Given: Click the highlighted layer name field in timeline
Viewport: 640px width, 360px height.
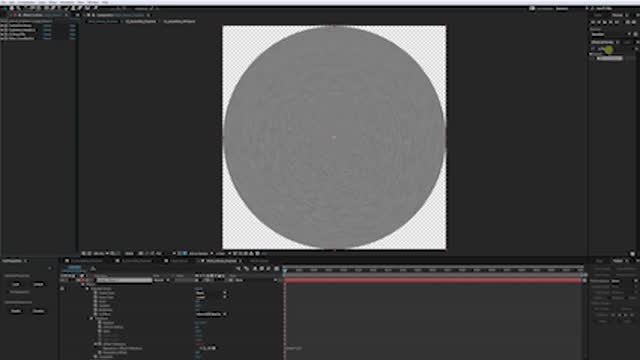Looking at the screenshot, I should pos(124,280).
